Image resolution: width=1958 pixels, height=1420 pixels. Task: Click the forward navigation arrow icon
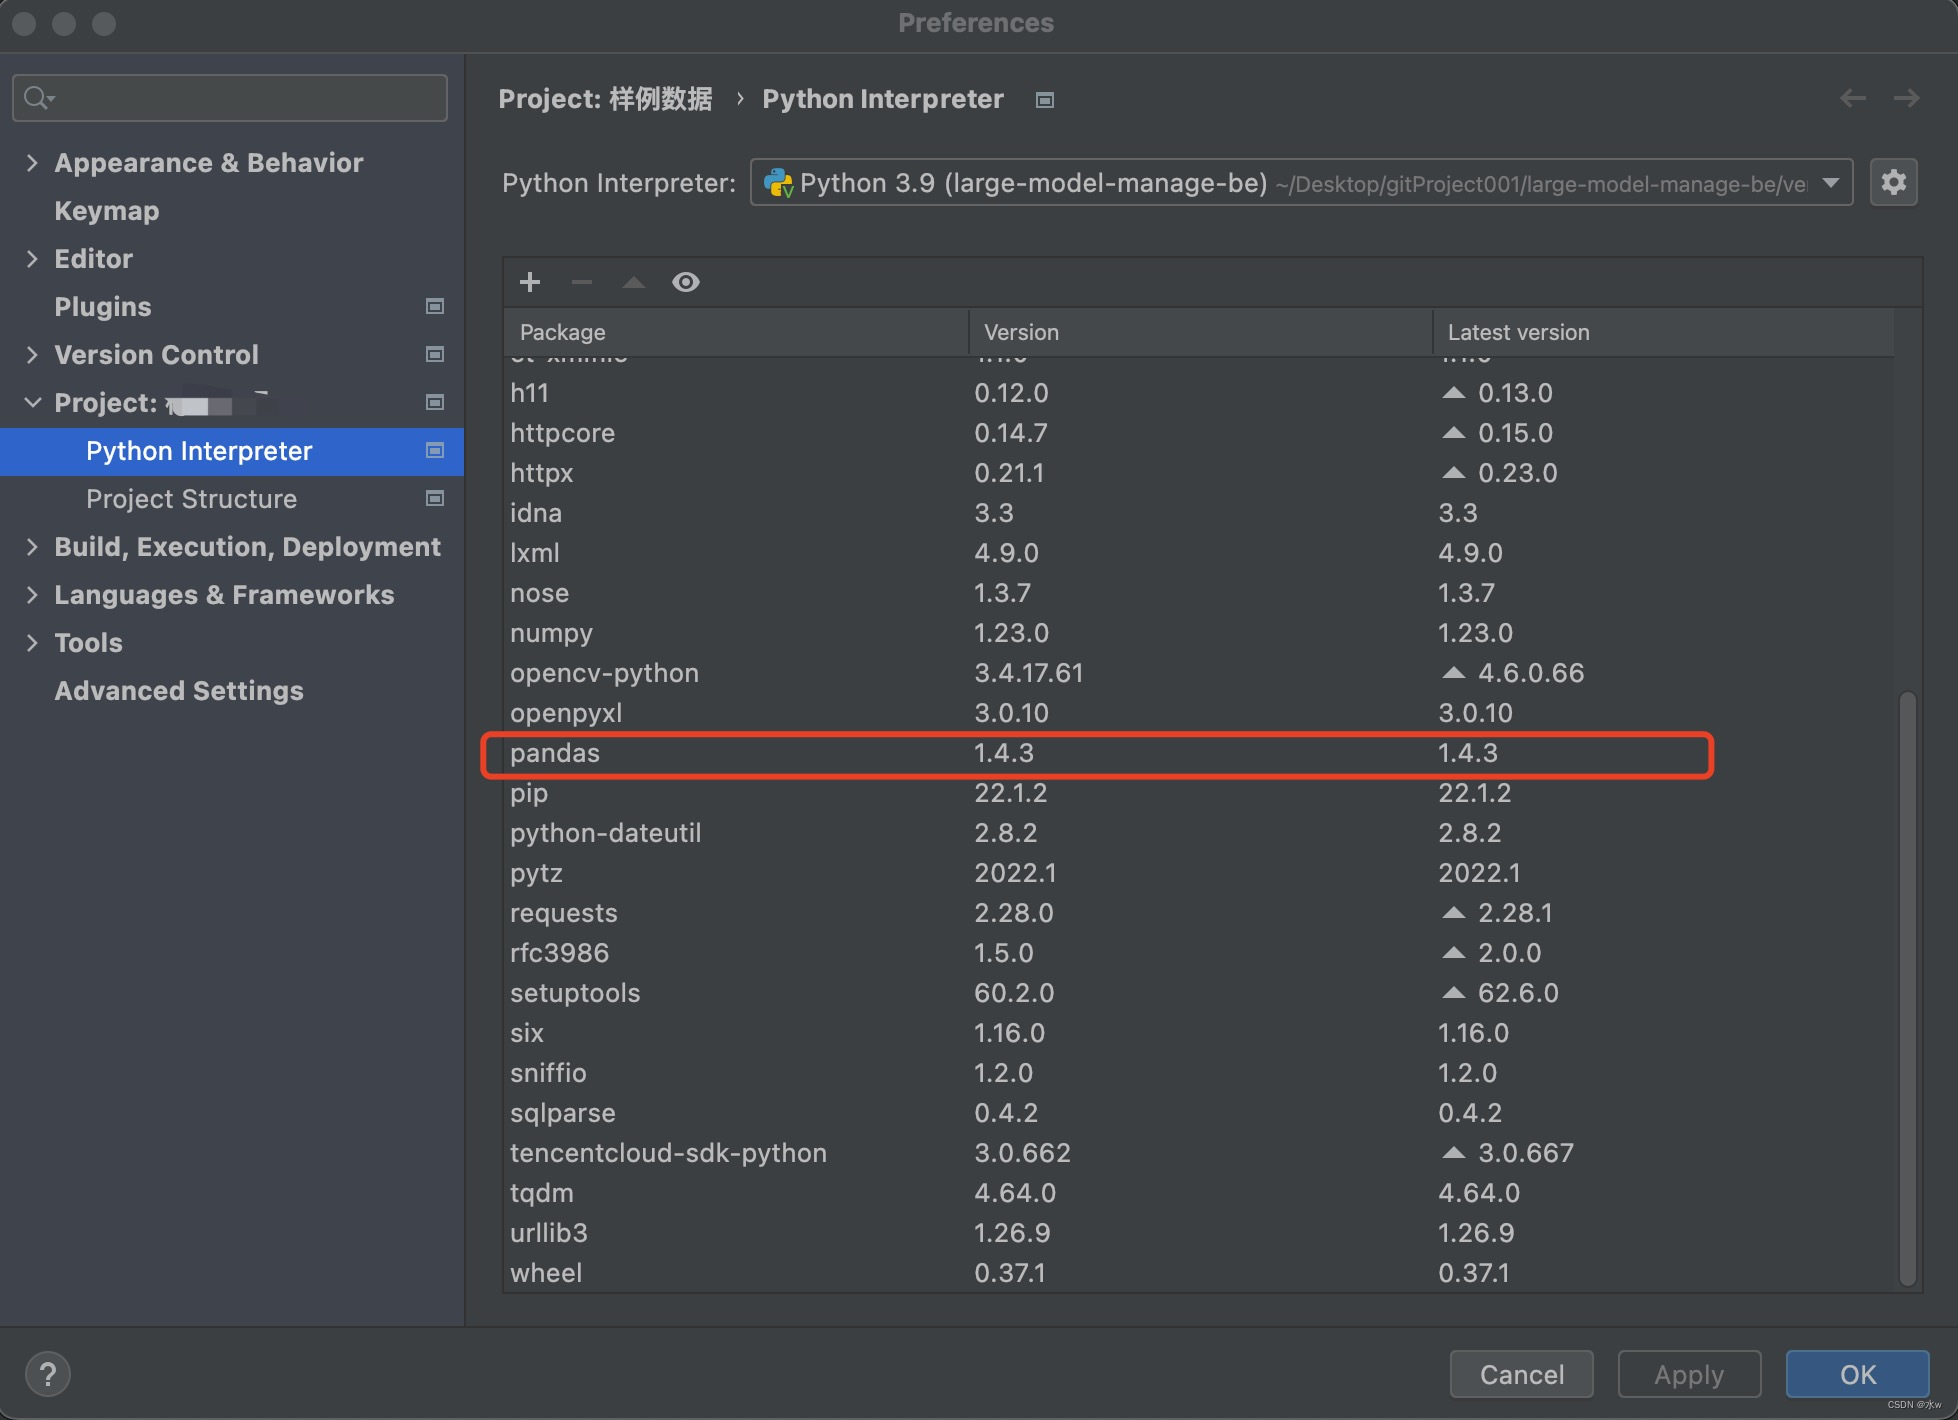pos(1906,99)
